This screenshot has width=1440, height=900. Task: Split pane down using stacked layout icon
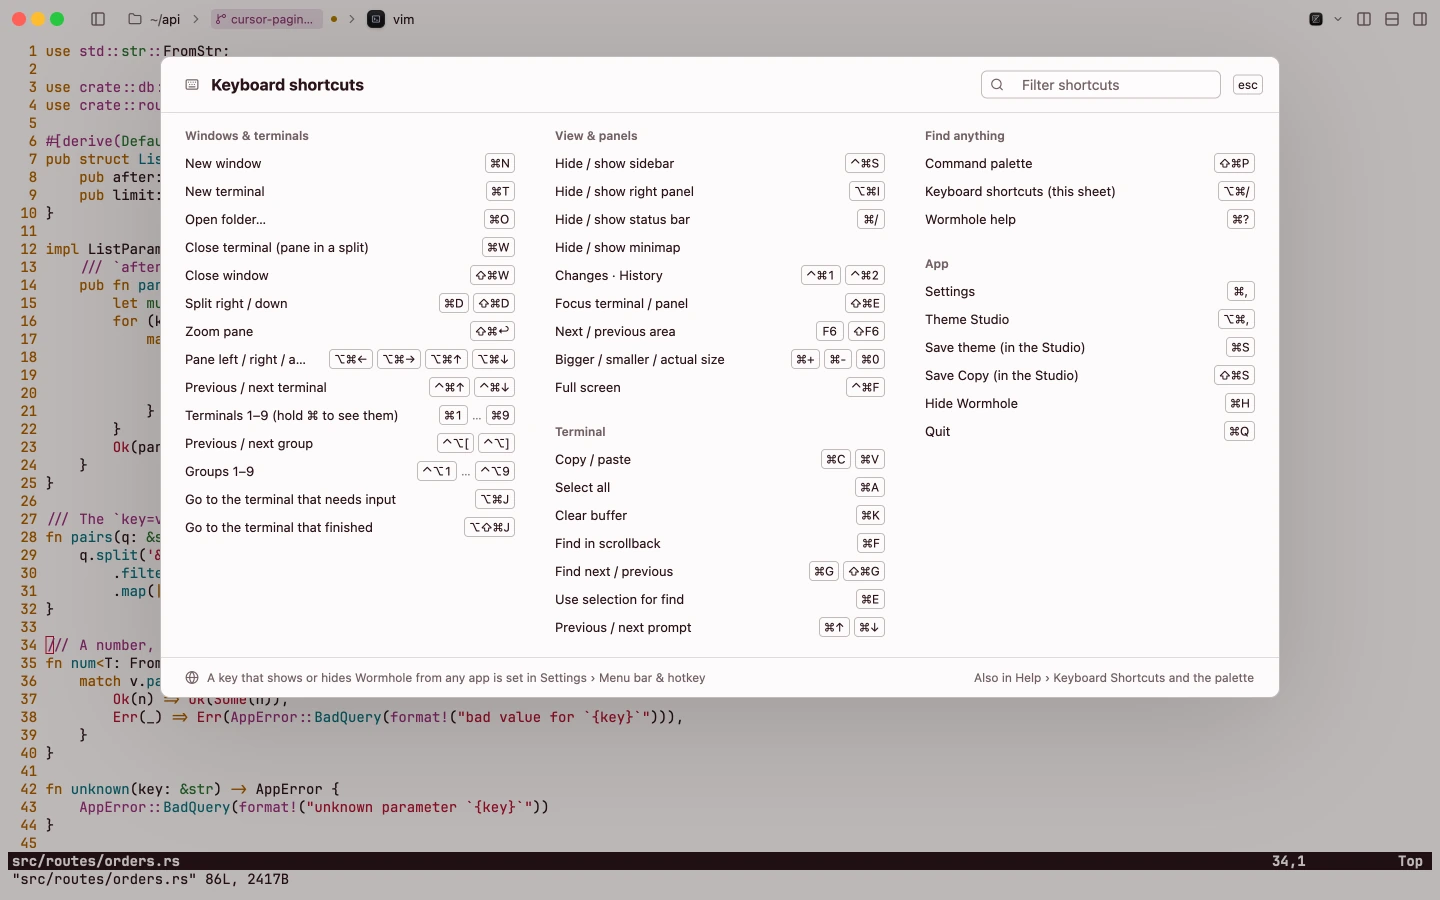pyautogui.click(x=1392, y=19)
